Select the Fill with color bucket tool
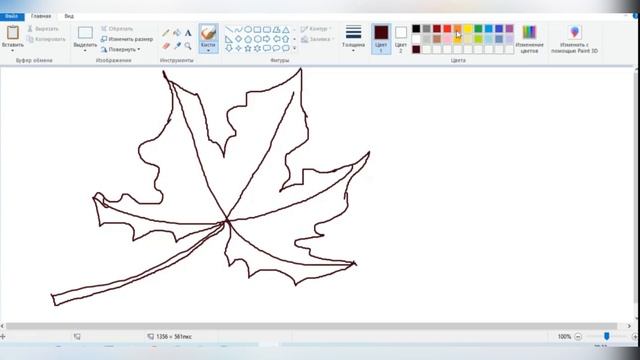Viewport: 640px width, 360px height. click(x=177, y=33)
